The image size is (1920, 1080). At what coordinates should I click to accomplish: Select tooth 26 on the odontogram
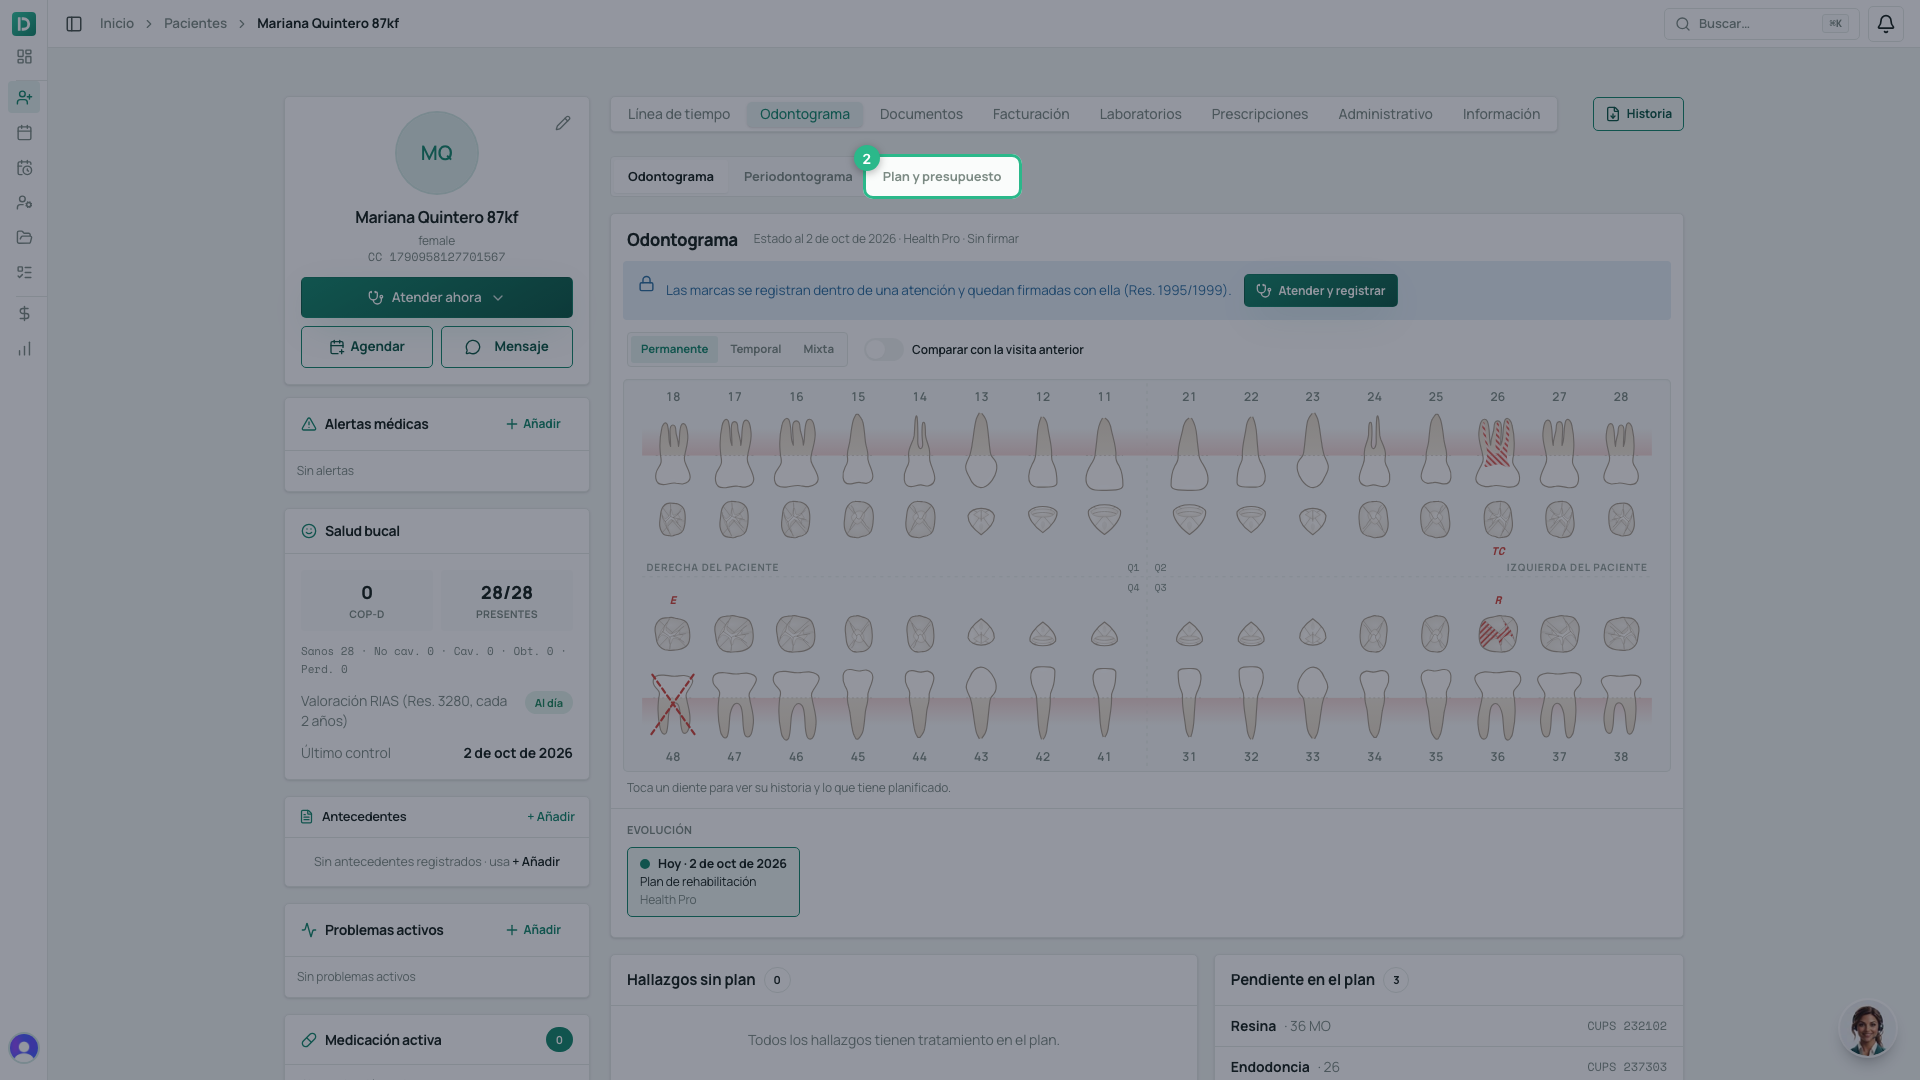click(x=1497, y=452)
